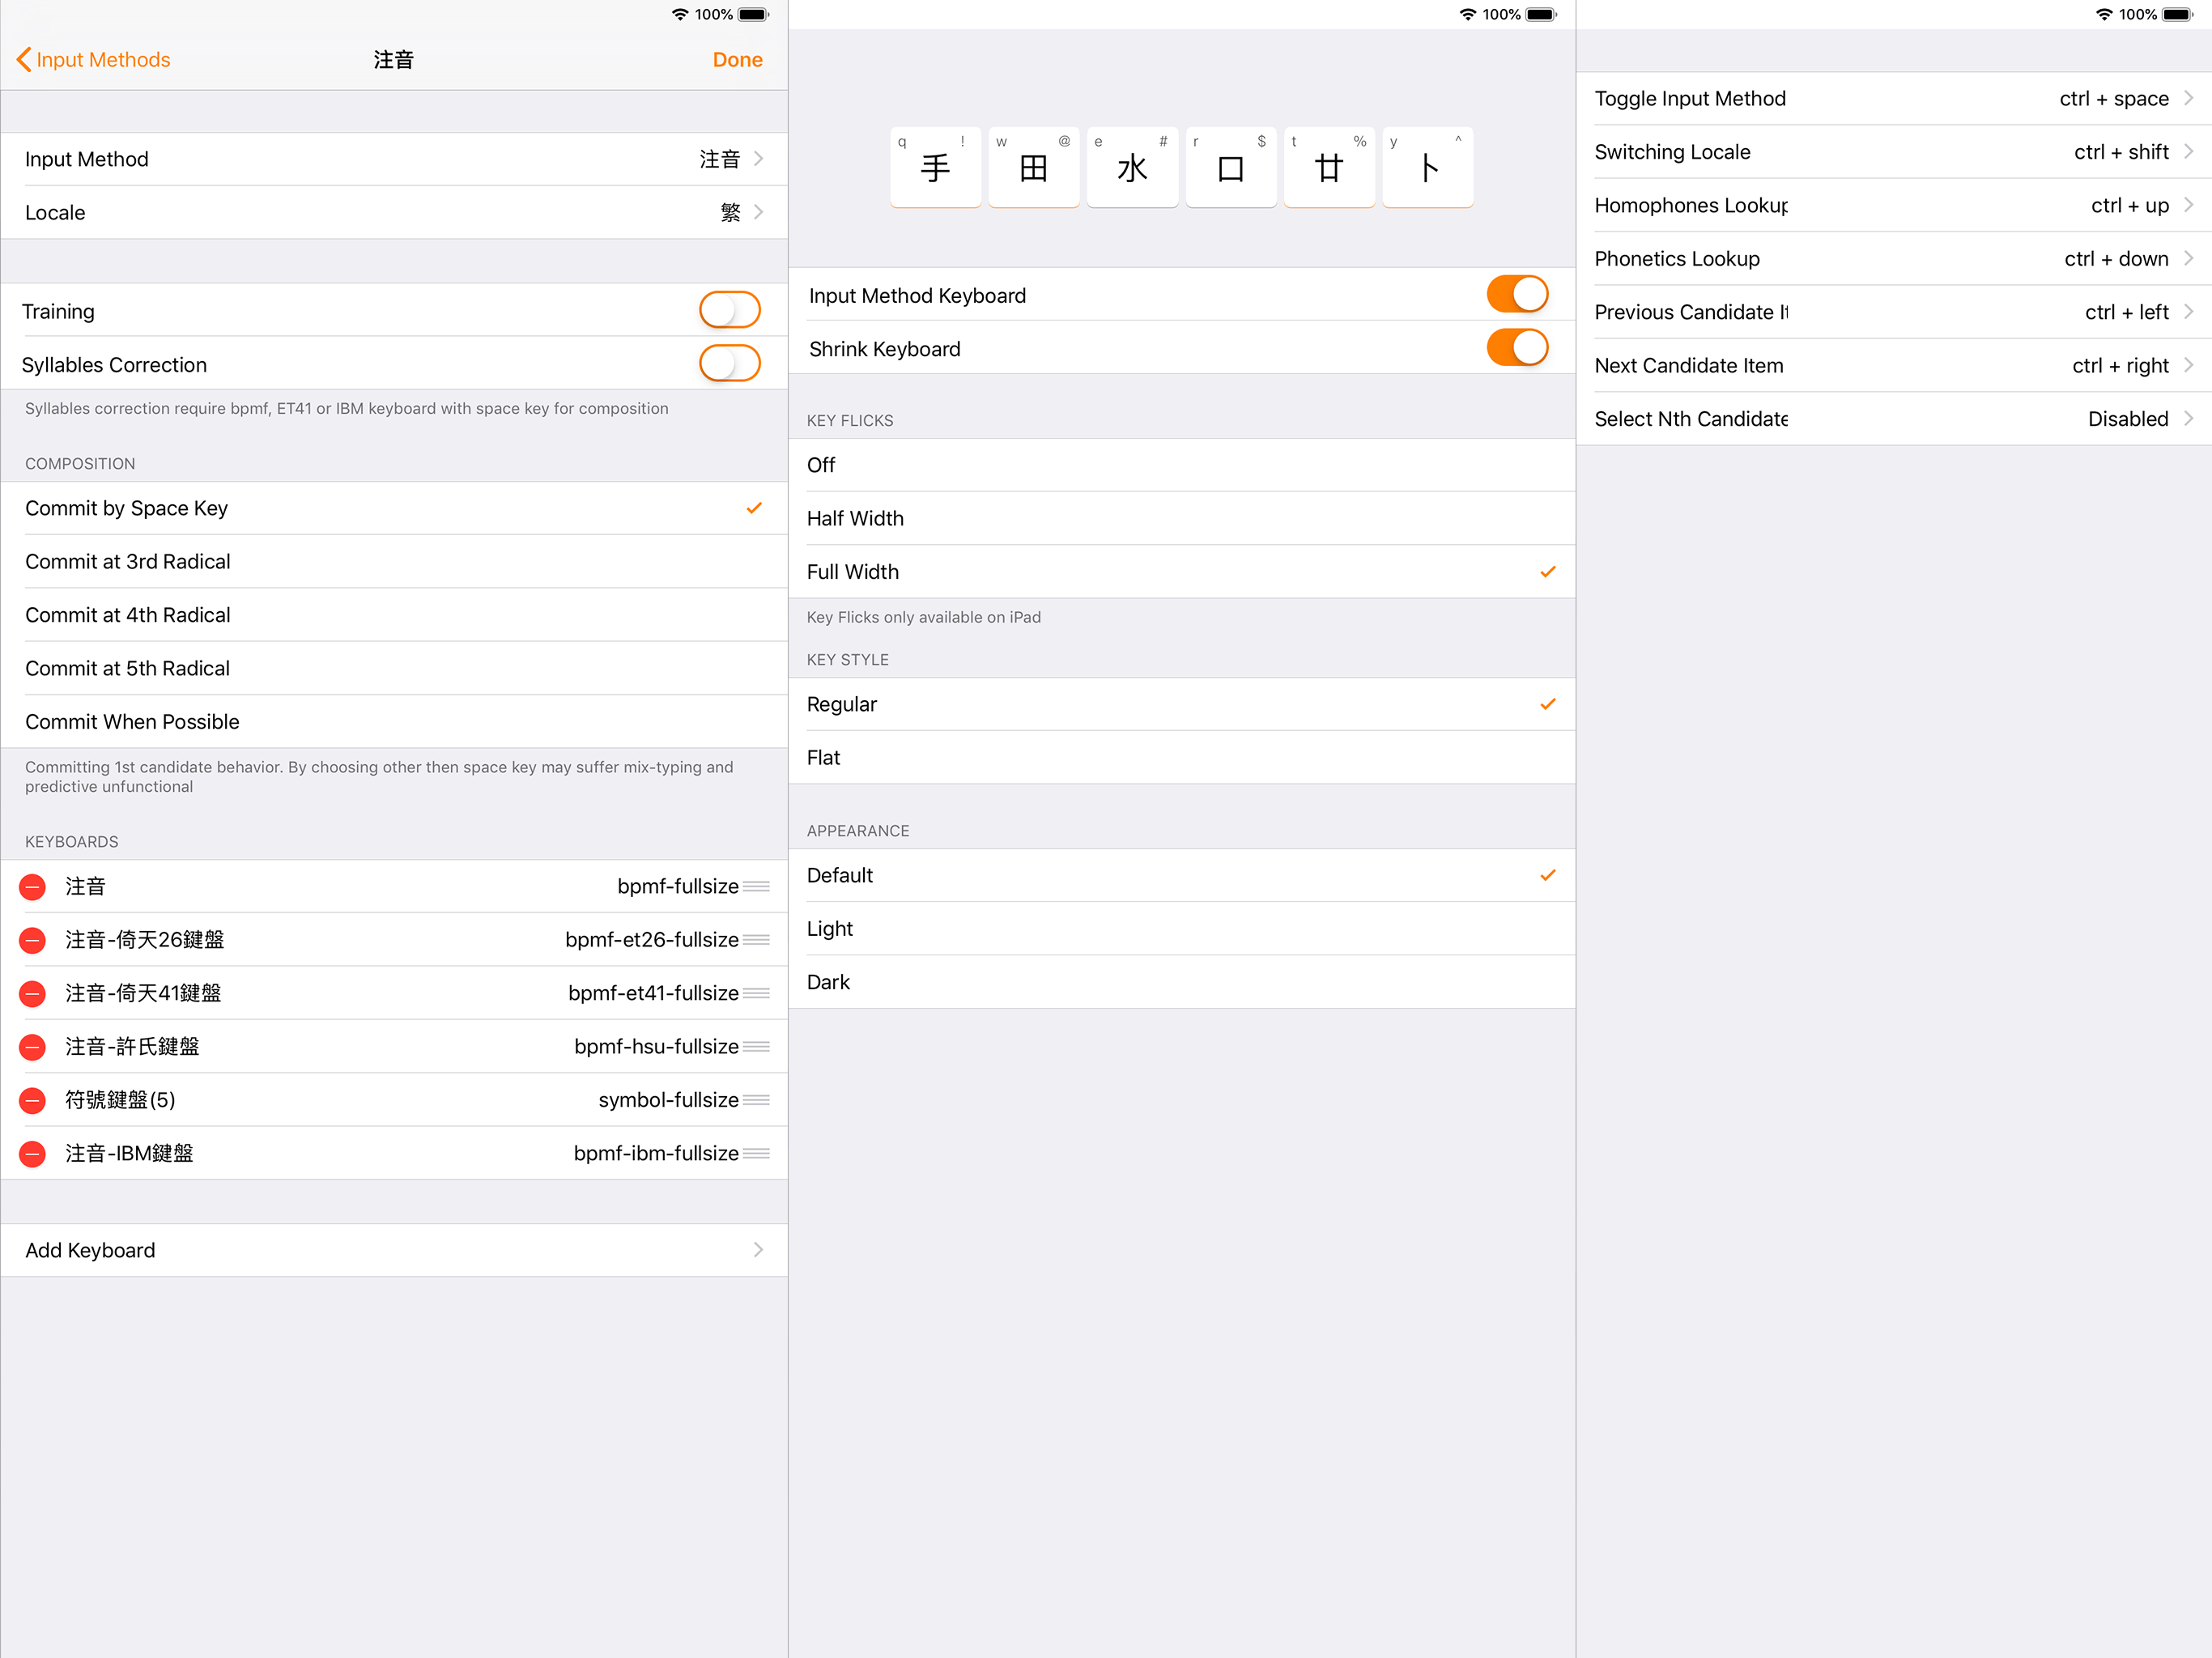Tap the 廿 preview key

(x=1329, y=167)
